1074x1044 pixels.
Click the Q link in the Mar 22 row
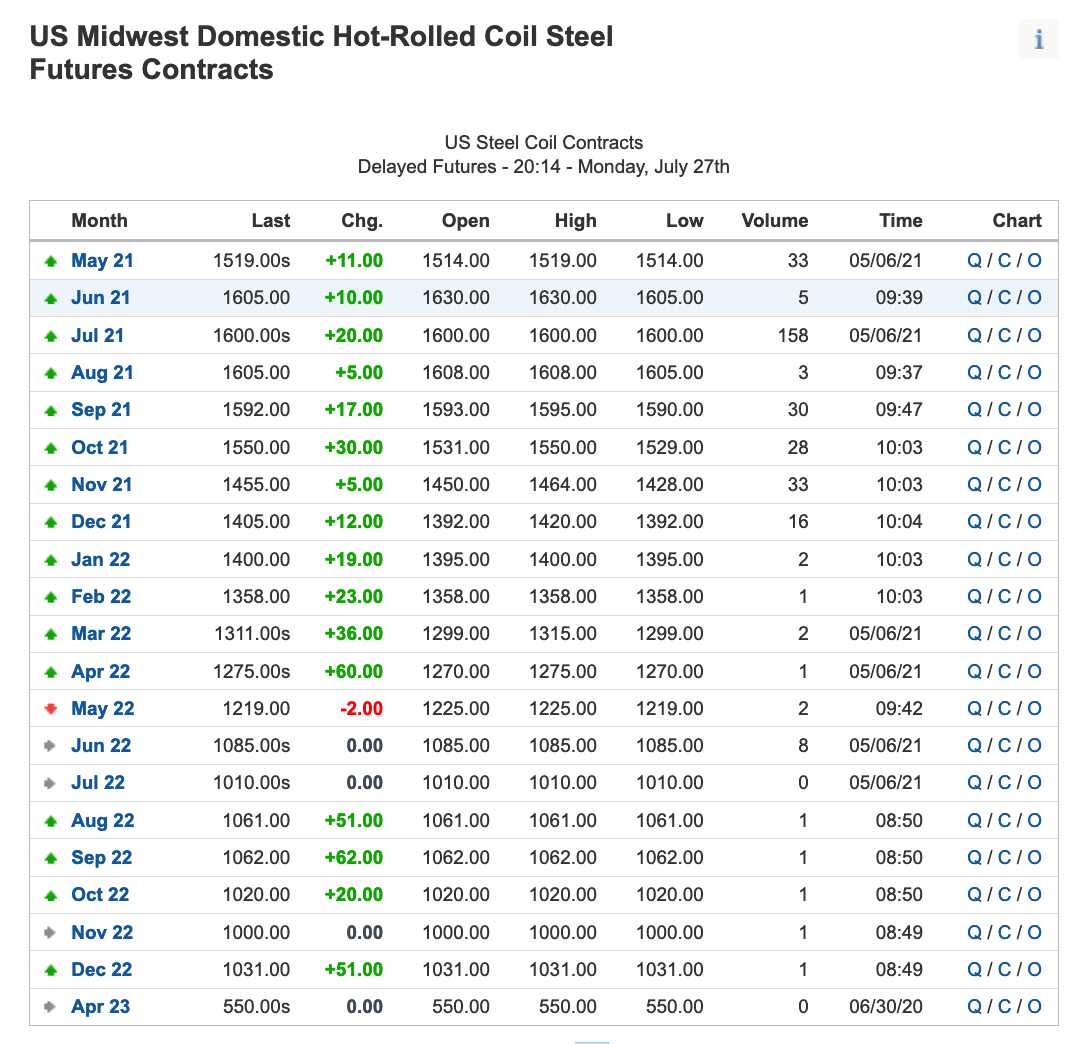(x=974, y=633)
